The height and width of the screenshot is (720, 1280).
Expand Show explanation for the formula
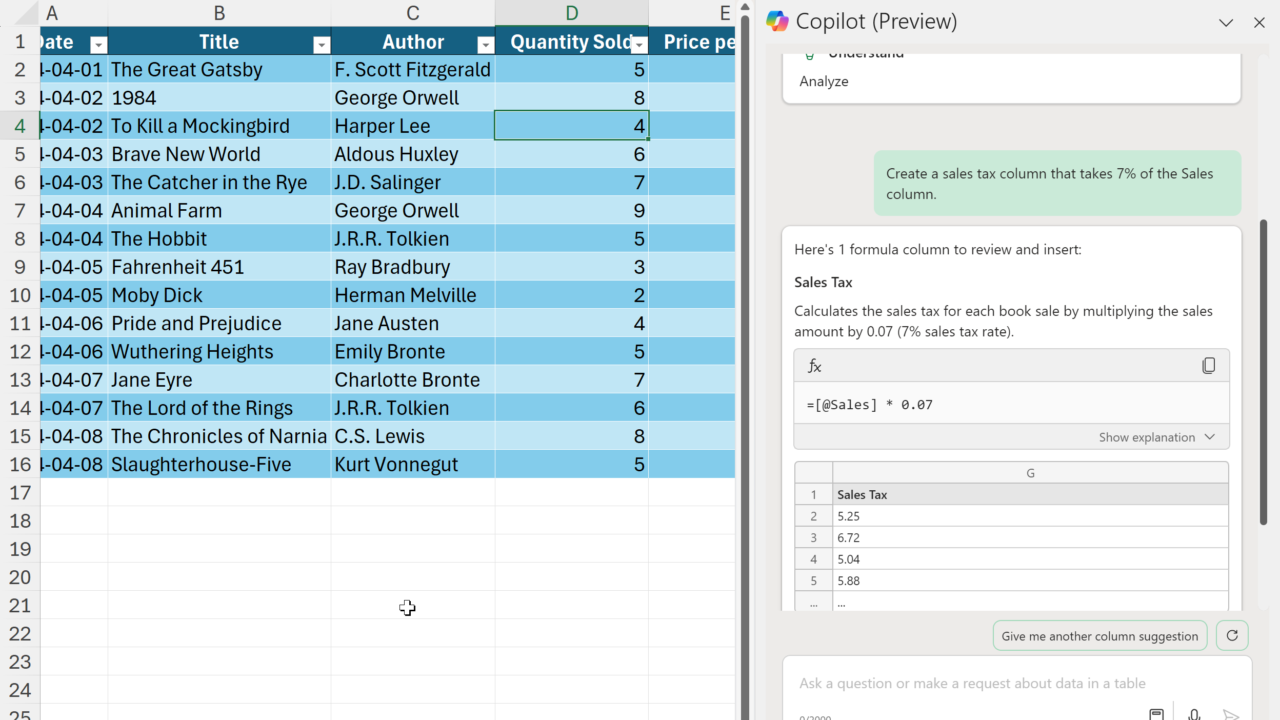pos(1157,437)
